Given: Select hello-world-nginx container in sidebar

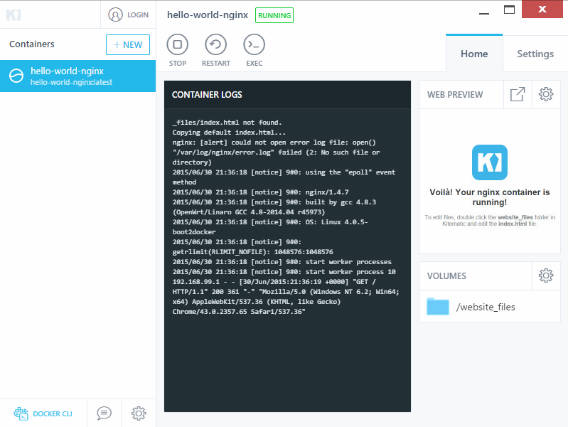Looking at the screenshot, I should pyautogui.click(x=78, y=76).
